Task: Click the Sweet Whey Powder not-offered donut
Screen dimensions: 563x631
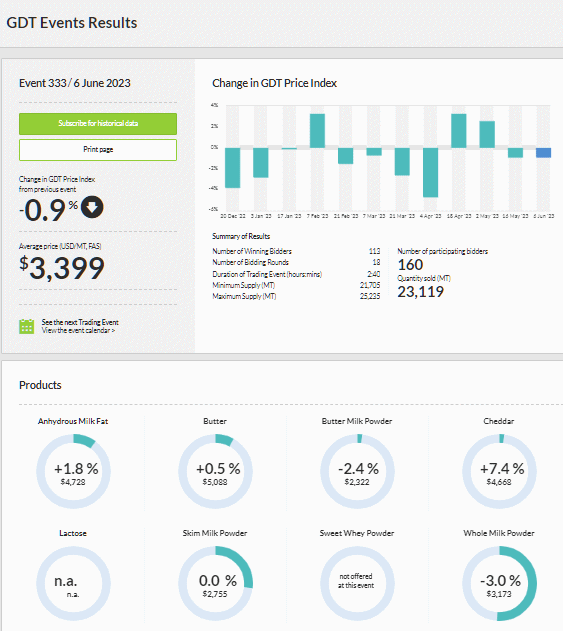Action: 357,583
